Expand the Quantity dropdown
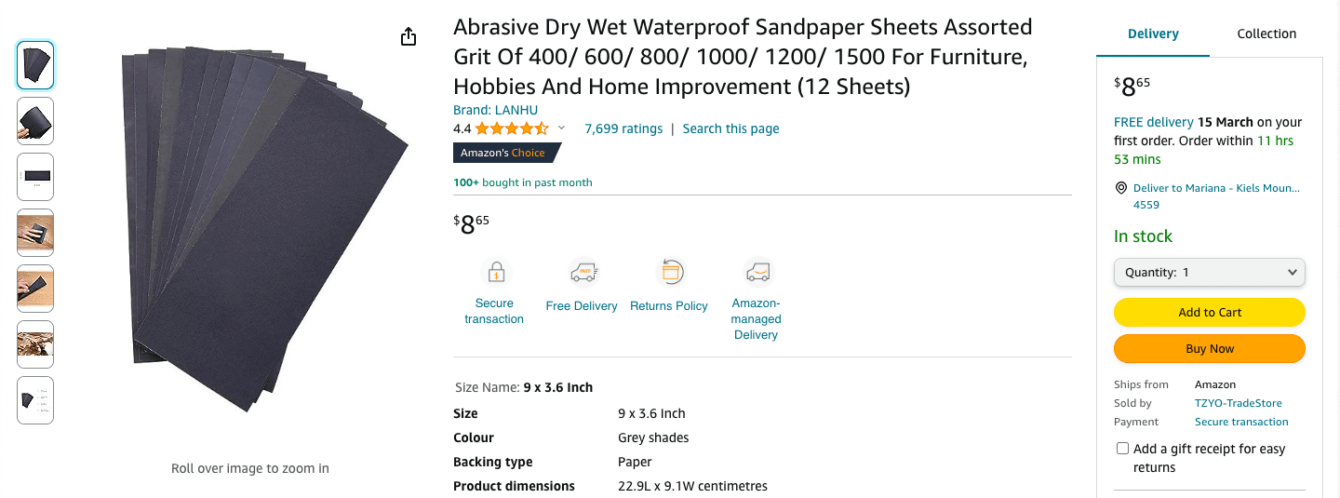The image size is (1340, 498). [x=1209, y=272]
